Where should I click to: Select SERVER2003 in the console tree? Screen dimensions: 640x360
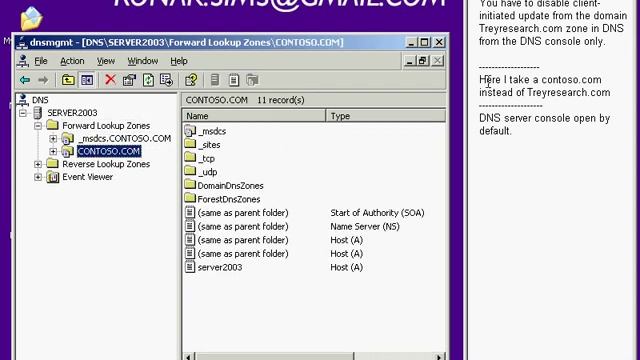coord(72,113)
